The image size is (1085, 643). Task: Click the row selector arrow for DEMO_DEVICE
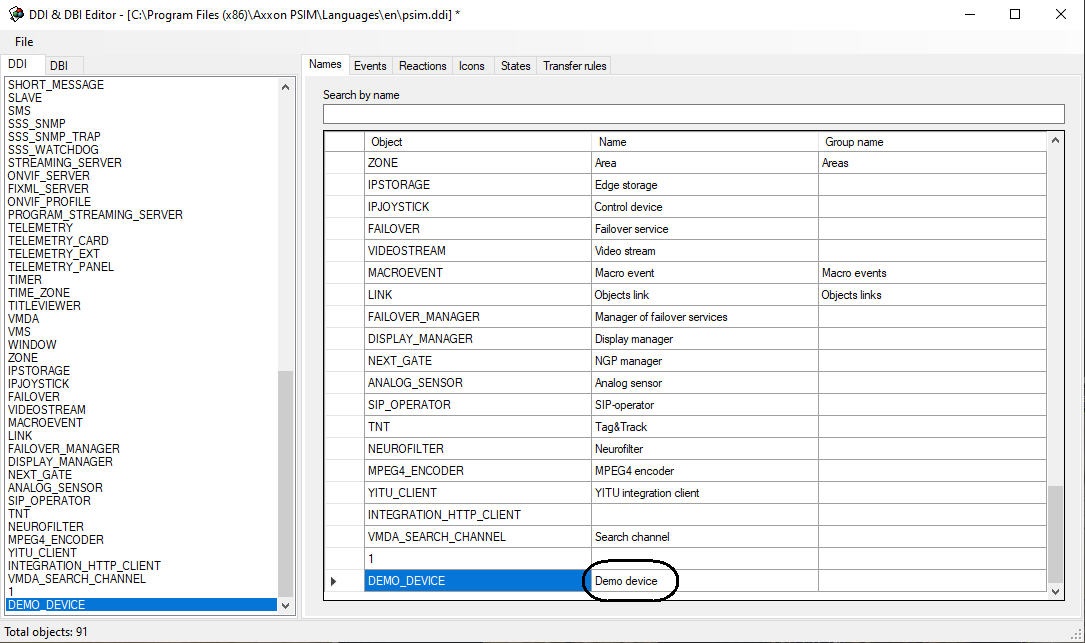(x=334, y=581)
